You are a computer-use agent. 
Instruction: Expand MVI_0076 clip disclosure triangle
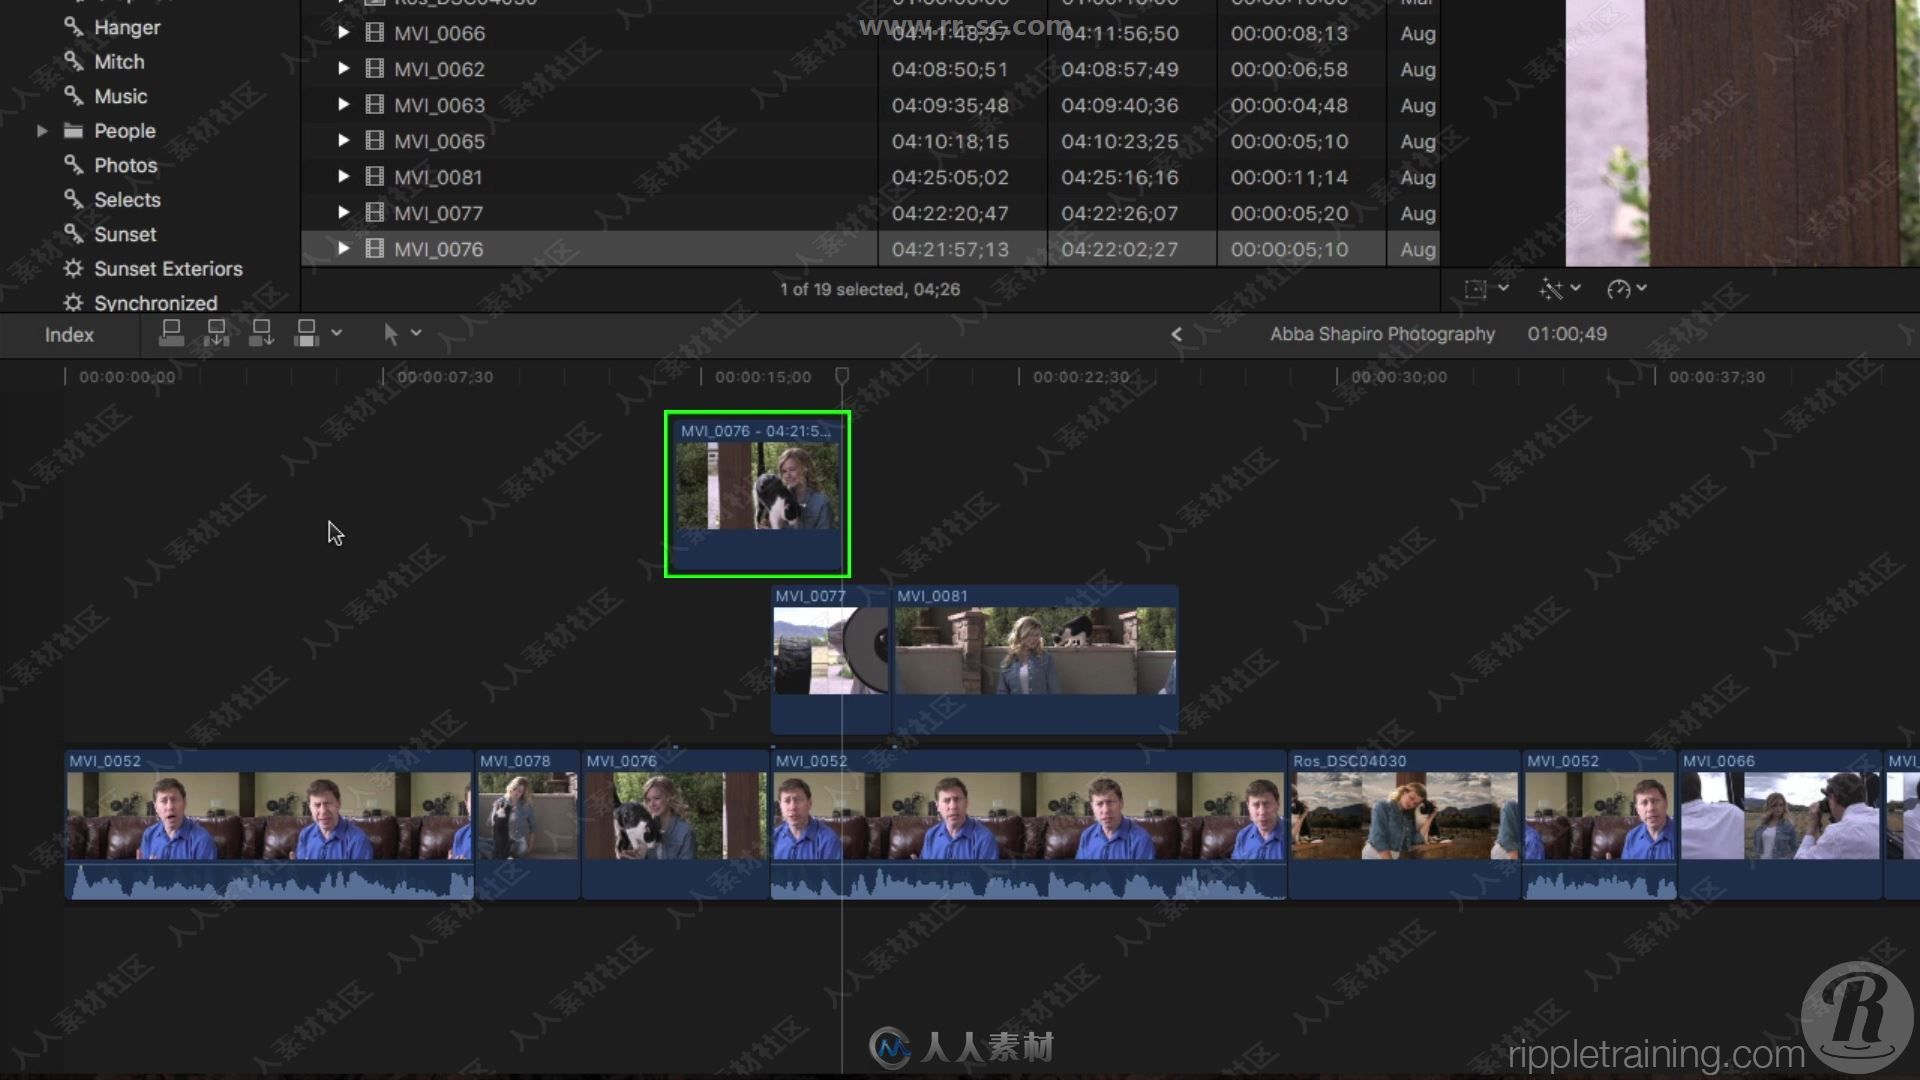[340, 248]
